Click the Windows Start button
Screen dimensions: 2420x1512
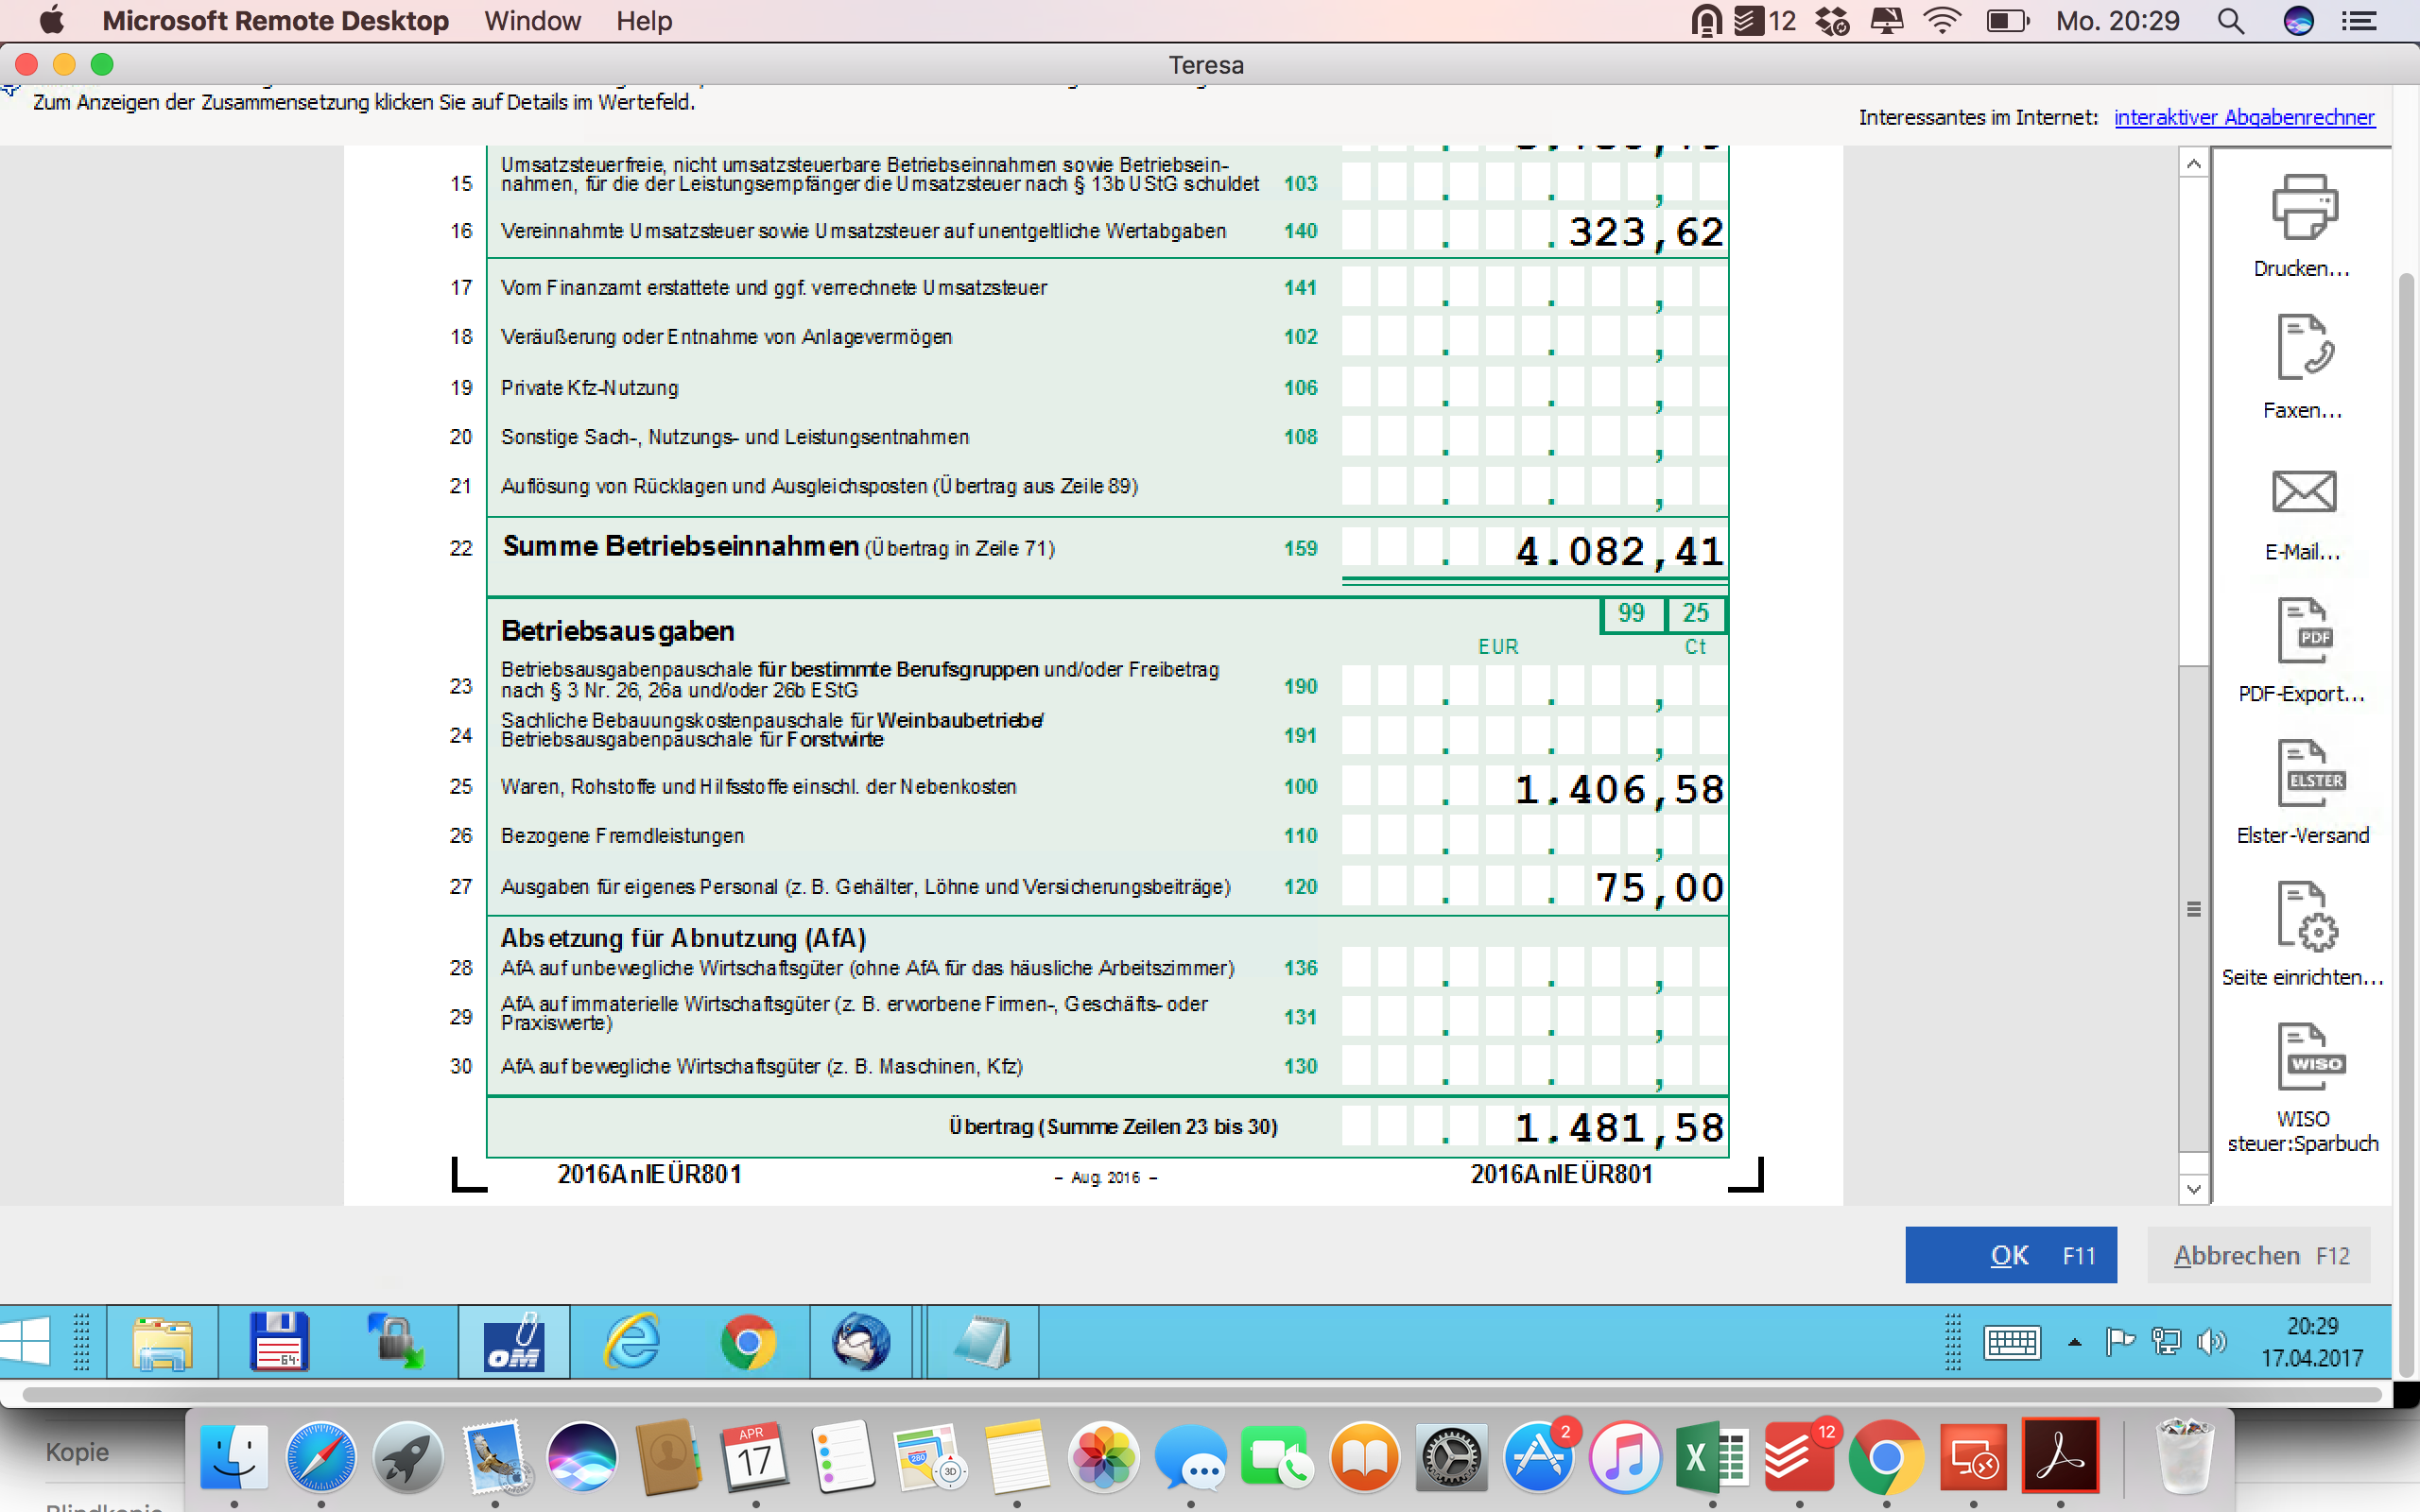(x=26, y=1340)
